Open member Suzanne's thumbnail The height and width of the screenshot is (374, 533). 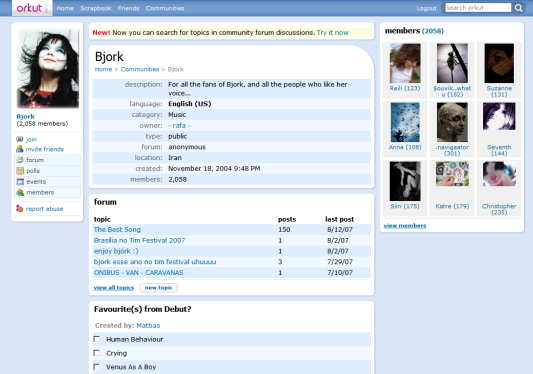point(499,63)
